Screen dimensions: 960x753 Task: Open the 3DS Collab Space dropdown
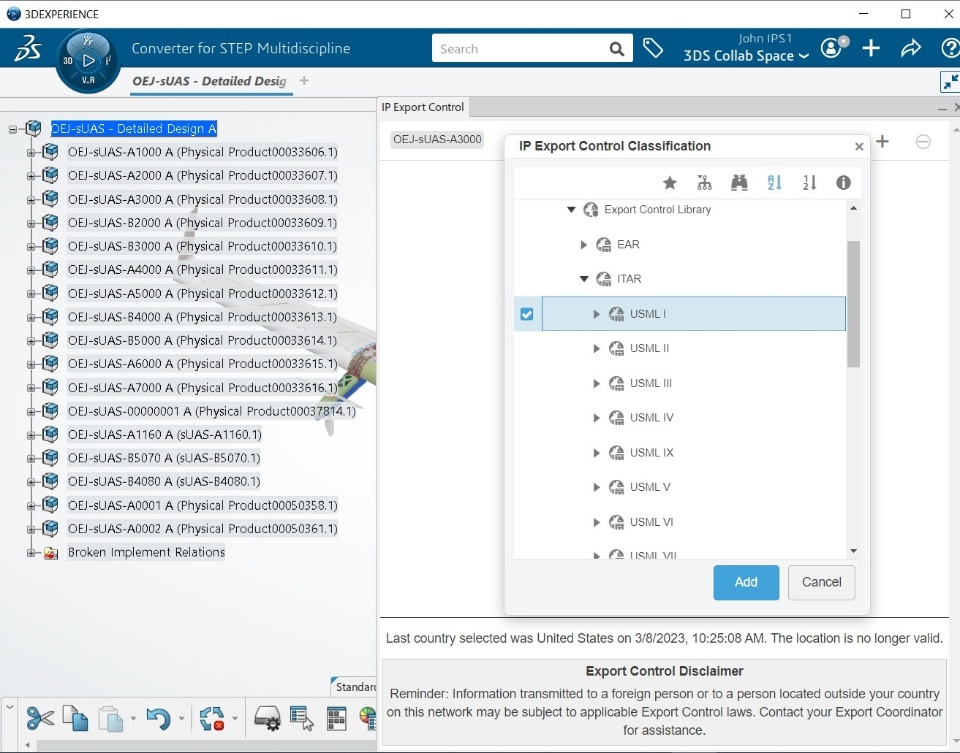point(746,56)
